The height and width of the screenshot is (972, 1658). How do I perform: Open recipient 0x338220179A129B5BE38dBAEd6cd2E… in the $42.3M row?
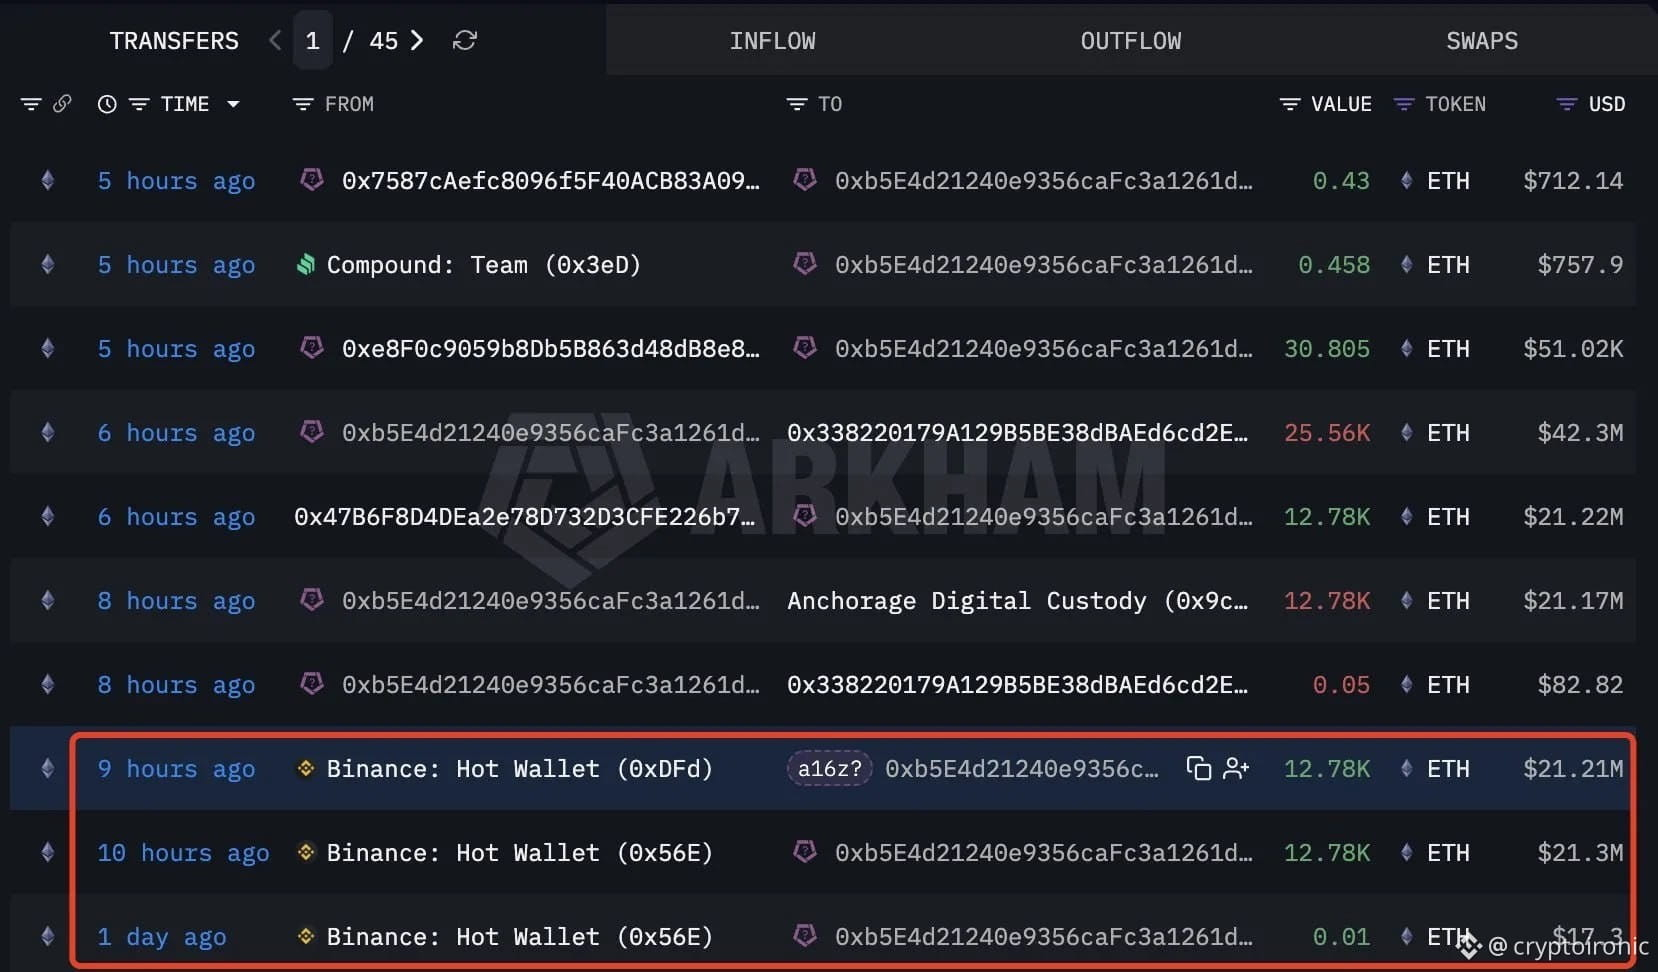click(1018, 433)
